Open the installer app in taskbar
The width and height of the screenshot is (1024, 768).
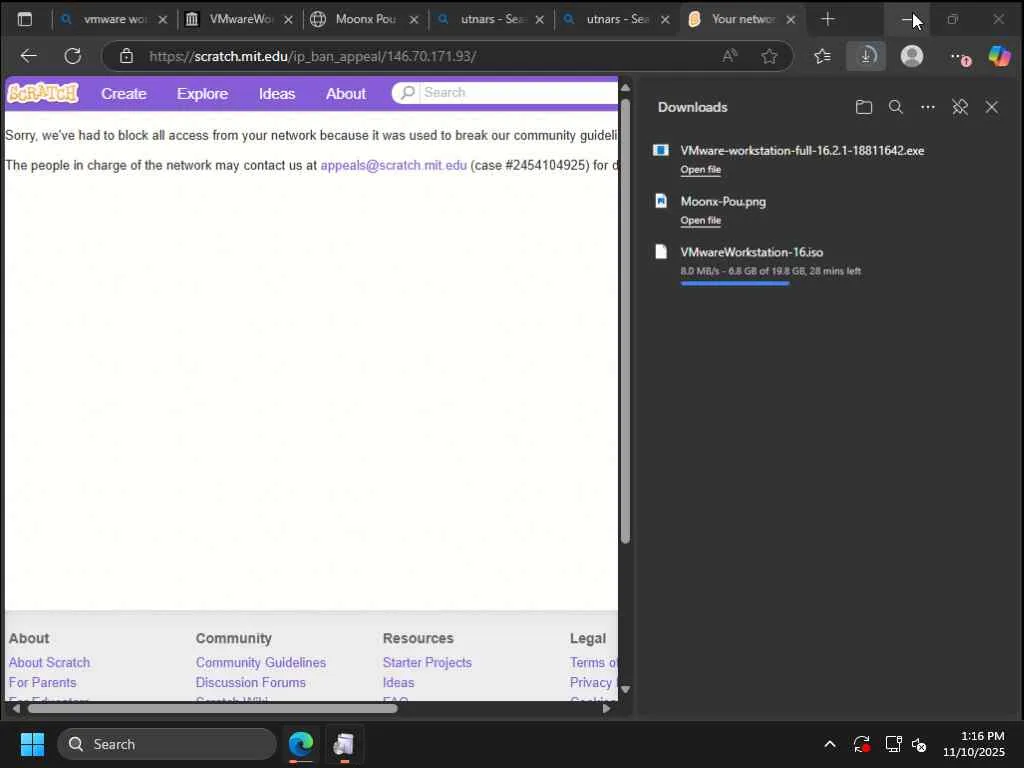344,744
